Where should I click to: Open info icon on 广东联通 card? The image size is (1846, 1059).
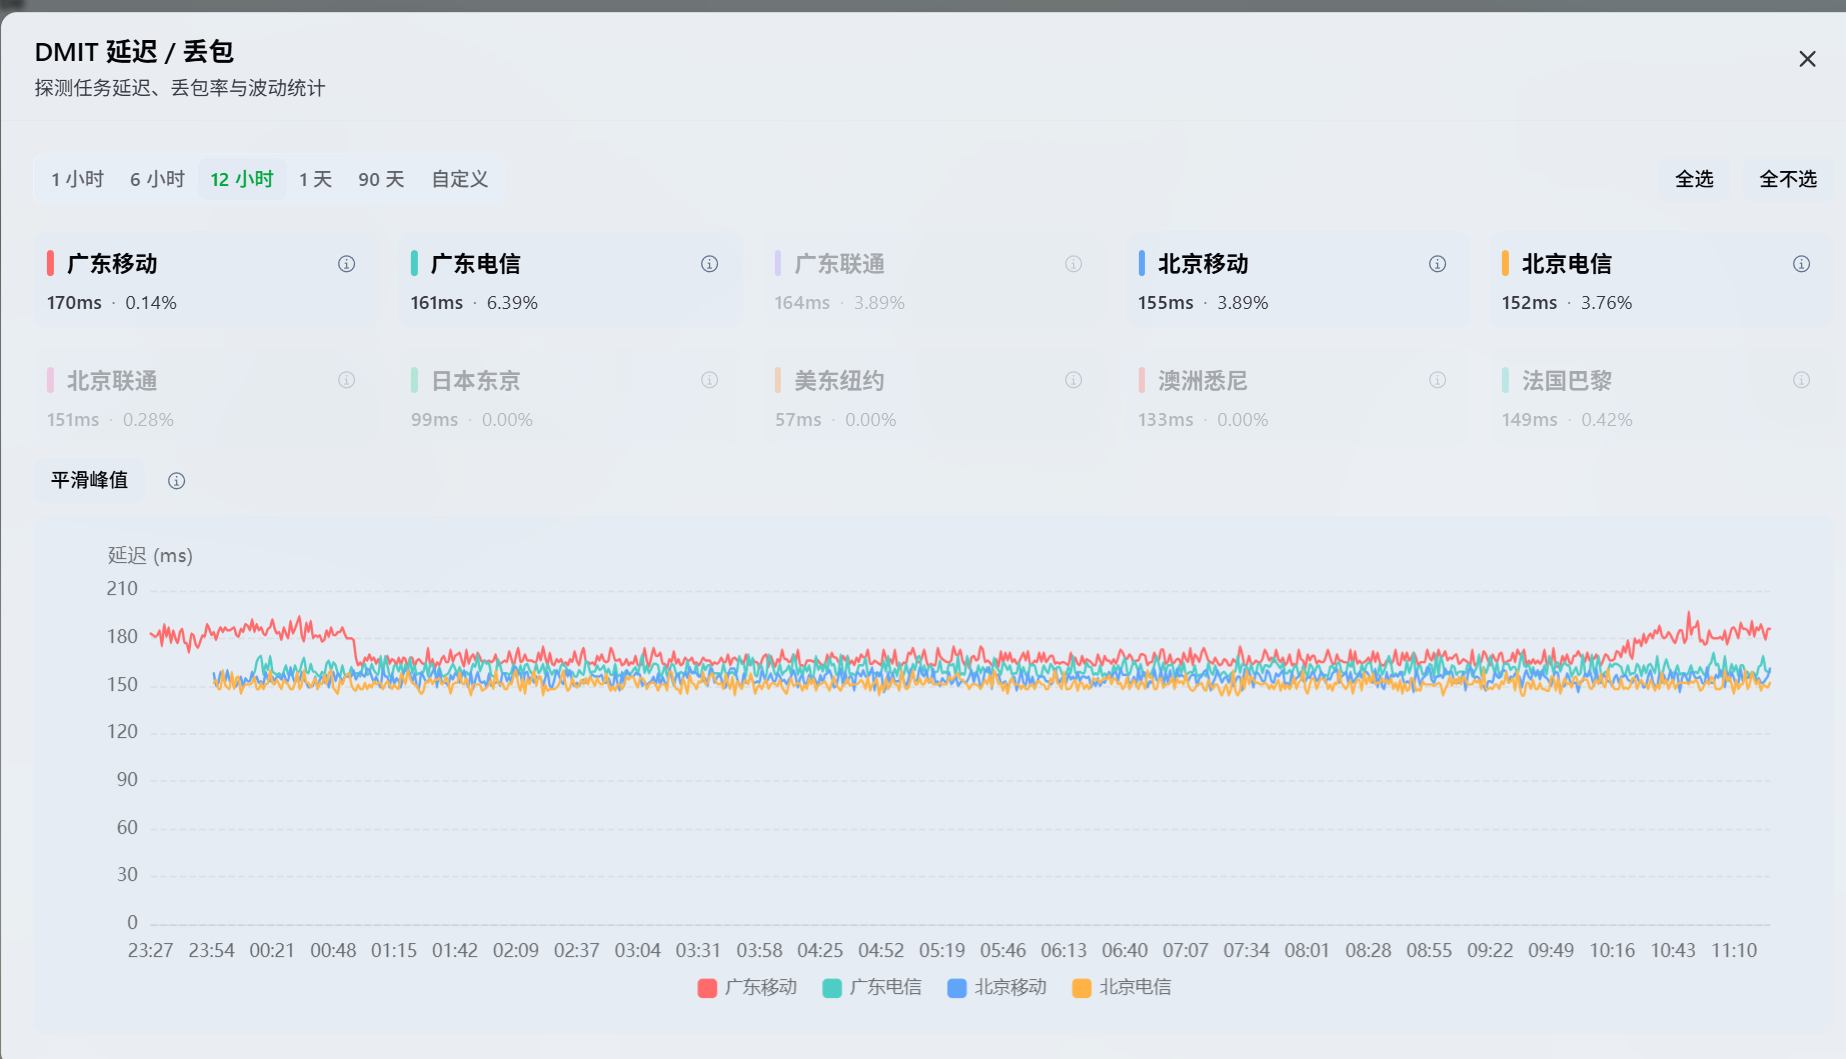[x=1073, y=264]
